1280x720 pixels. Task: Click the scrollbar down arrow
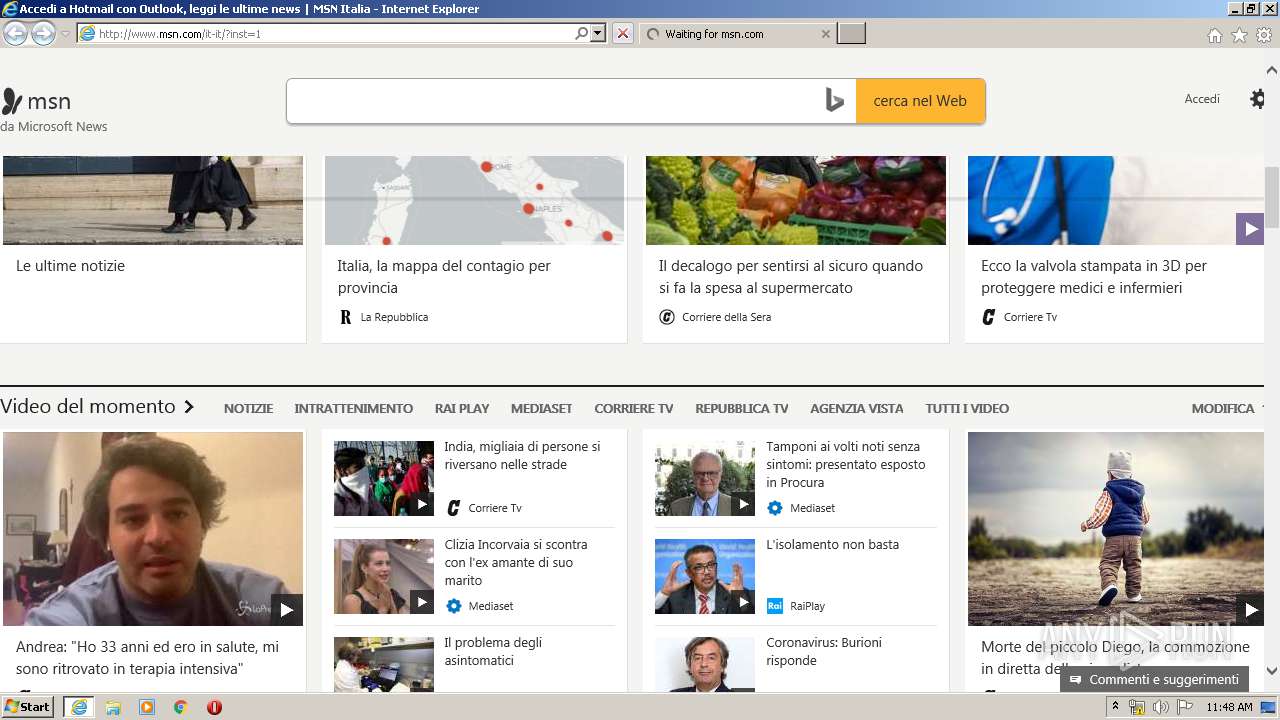click(x=1272, y=671)
